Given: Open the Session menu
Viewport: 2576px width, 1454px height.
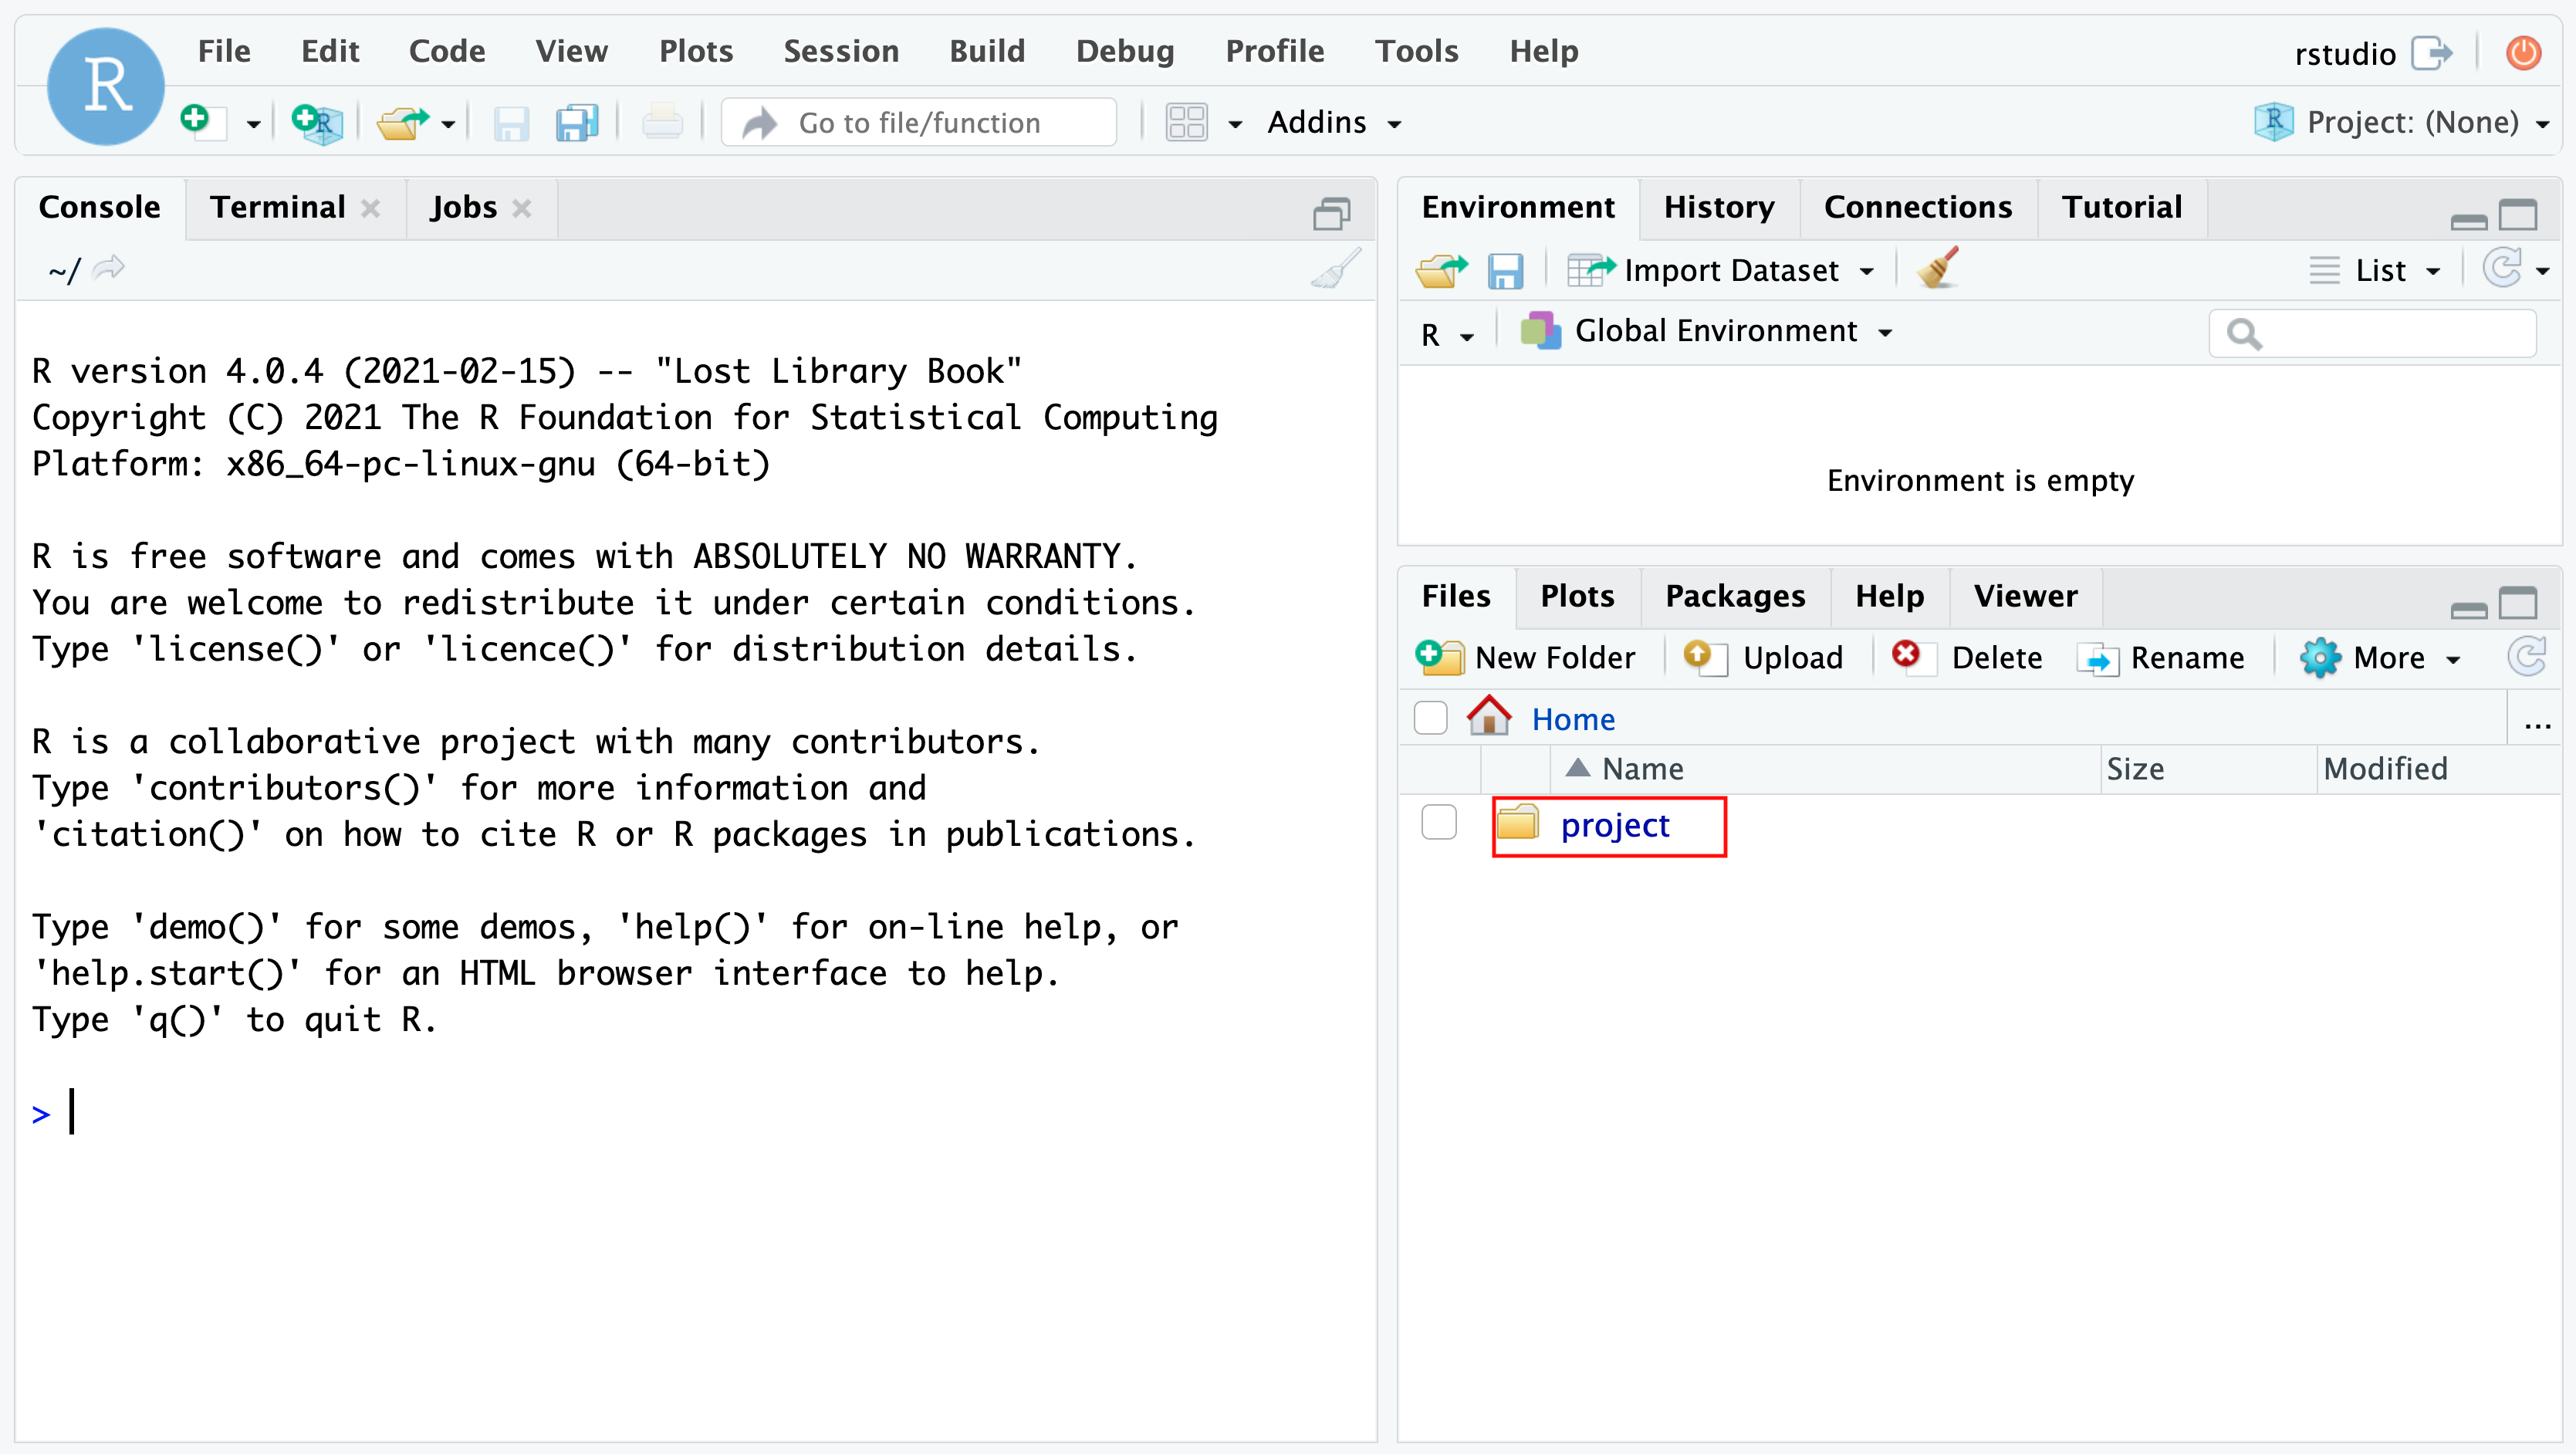Looking at the screenshot, I should point(840,51).
